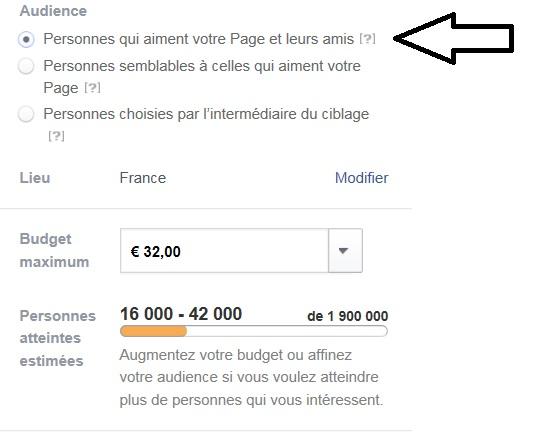Select the 'Personnes semblables à celles' radio button
Screen dimensions: 535x438
(x=26, y=66)
